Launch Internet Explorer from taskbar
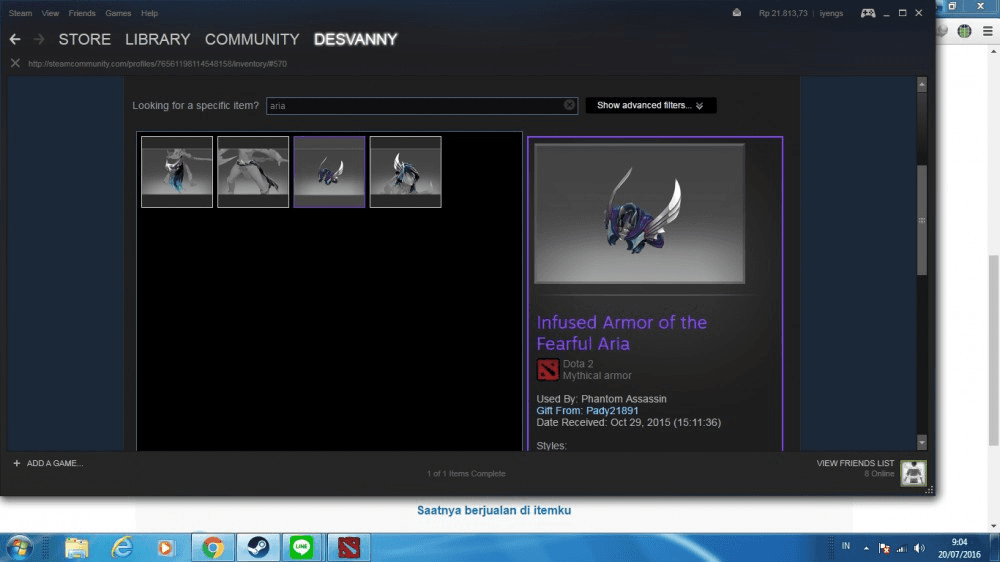The image size is (1000, 562). (122, 547)
